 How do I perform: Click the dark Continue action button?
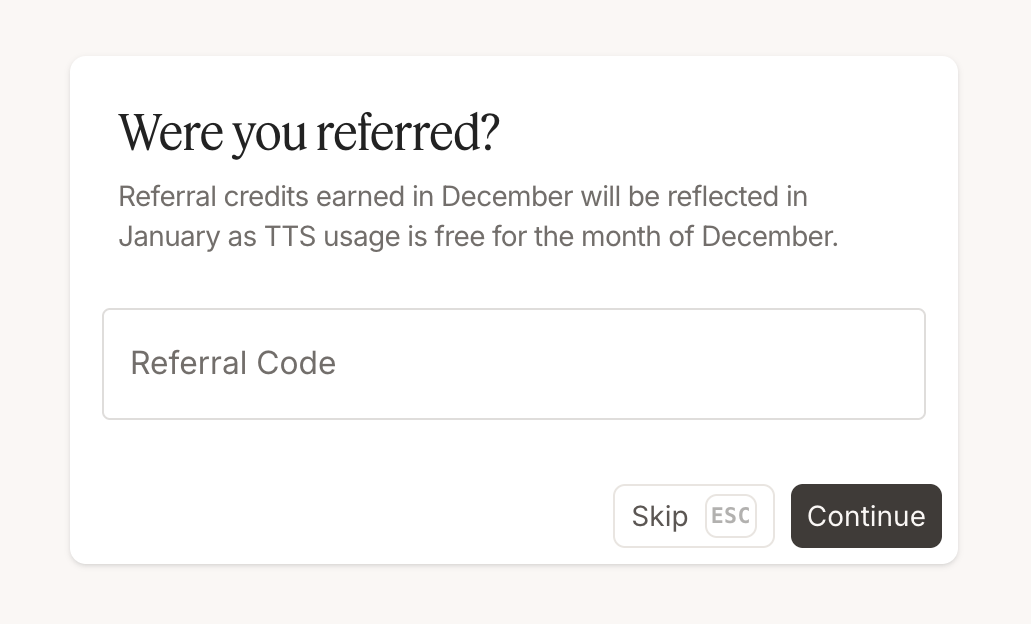coord(866,516)
